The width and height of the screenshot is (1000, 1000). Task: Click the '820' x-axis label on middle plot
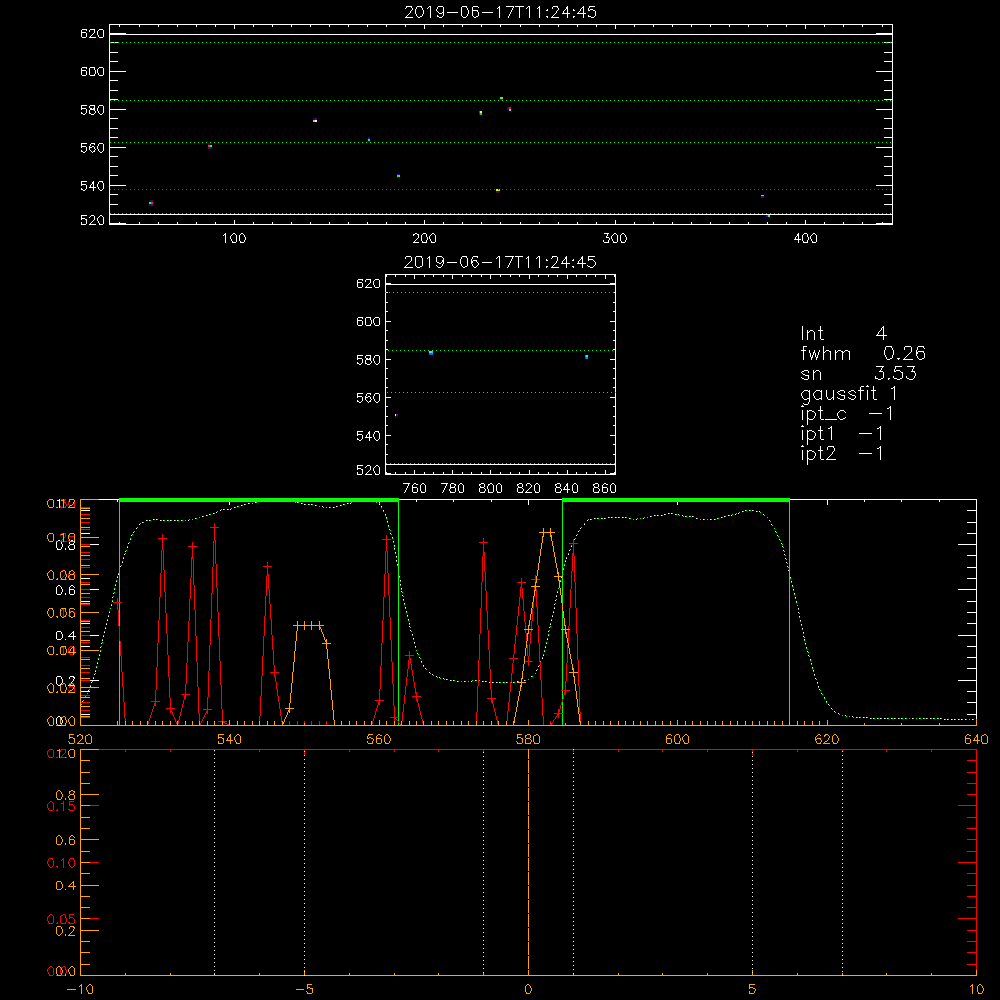tap(529, 489)
